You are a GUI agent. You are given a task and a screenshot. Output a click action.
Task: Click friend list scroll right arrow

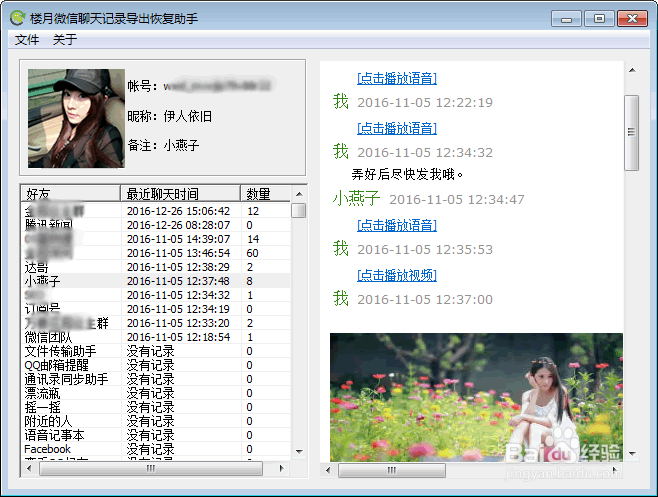[281, 468]
